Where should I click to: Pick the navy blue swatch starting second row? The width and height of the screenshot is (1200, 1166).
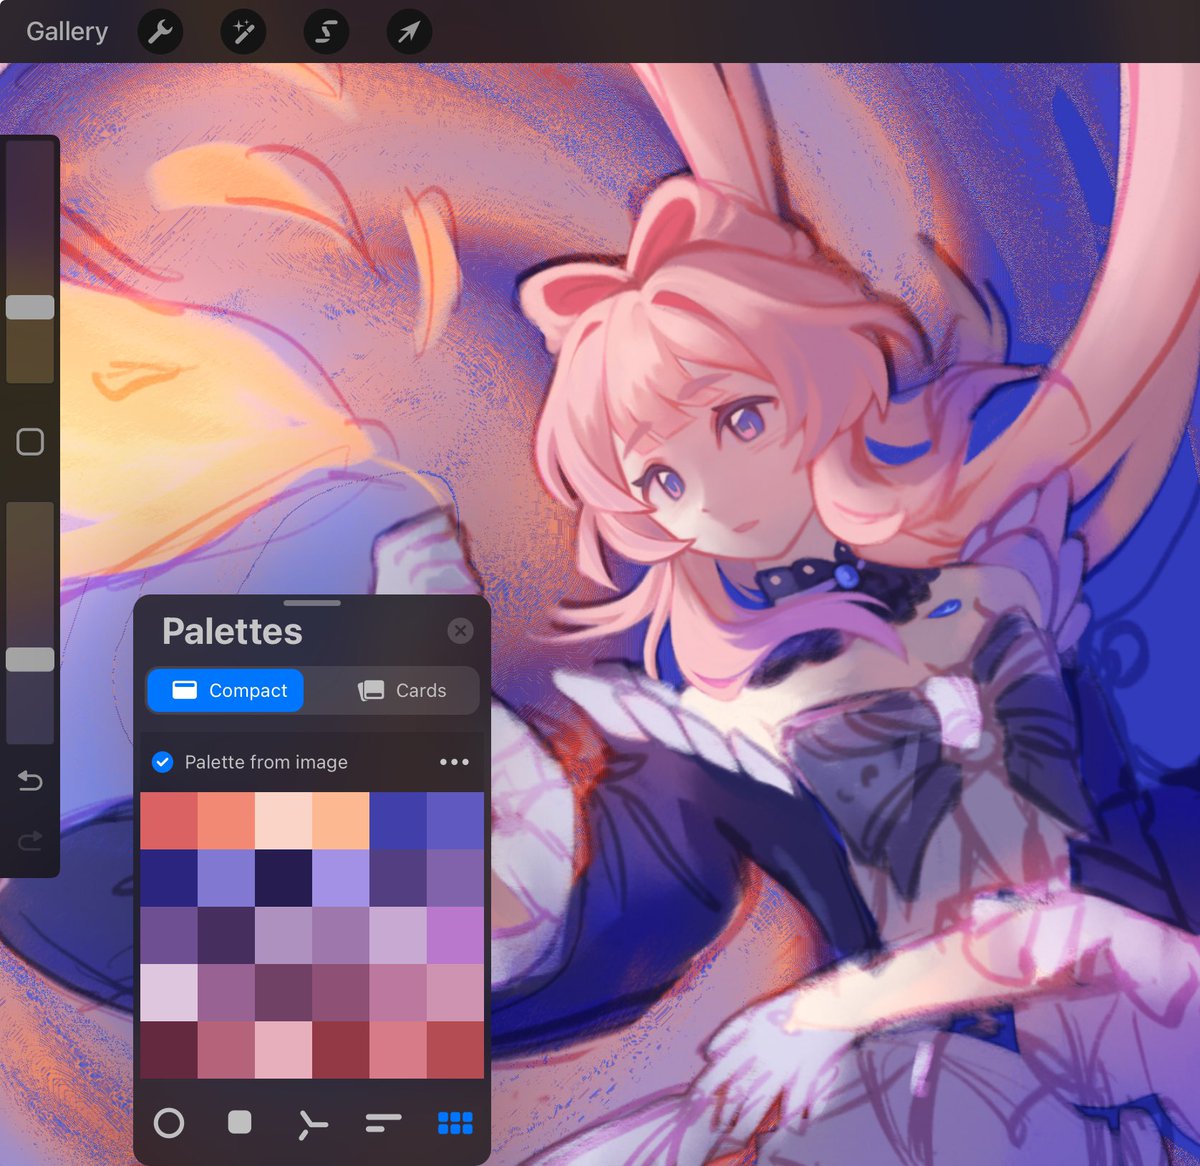pos(169,878)
